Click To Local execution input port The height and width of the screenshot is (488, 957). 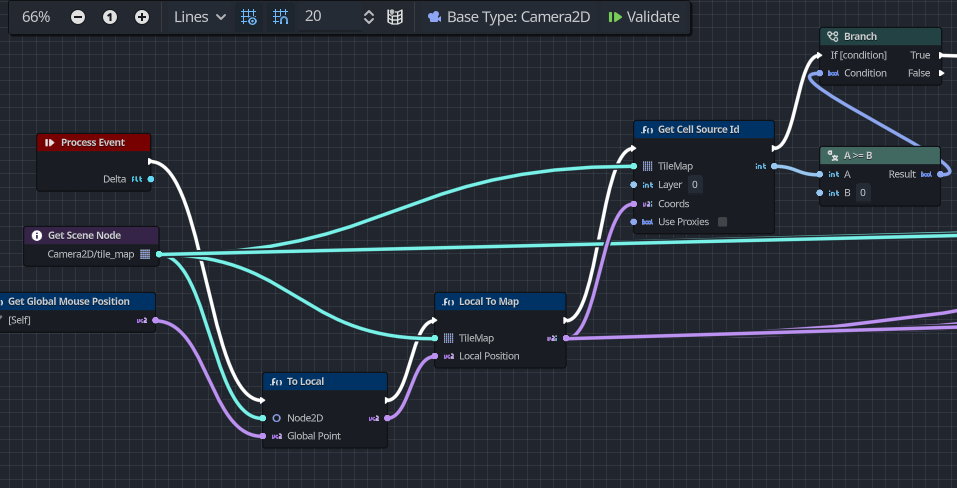pos(262,401)
